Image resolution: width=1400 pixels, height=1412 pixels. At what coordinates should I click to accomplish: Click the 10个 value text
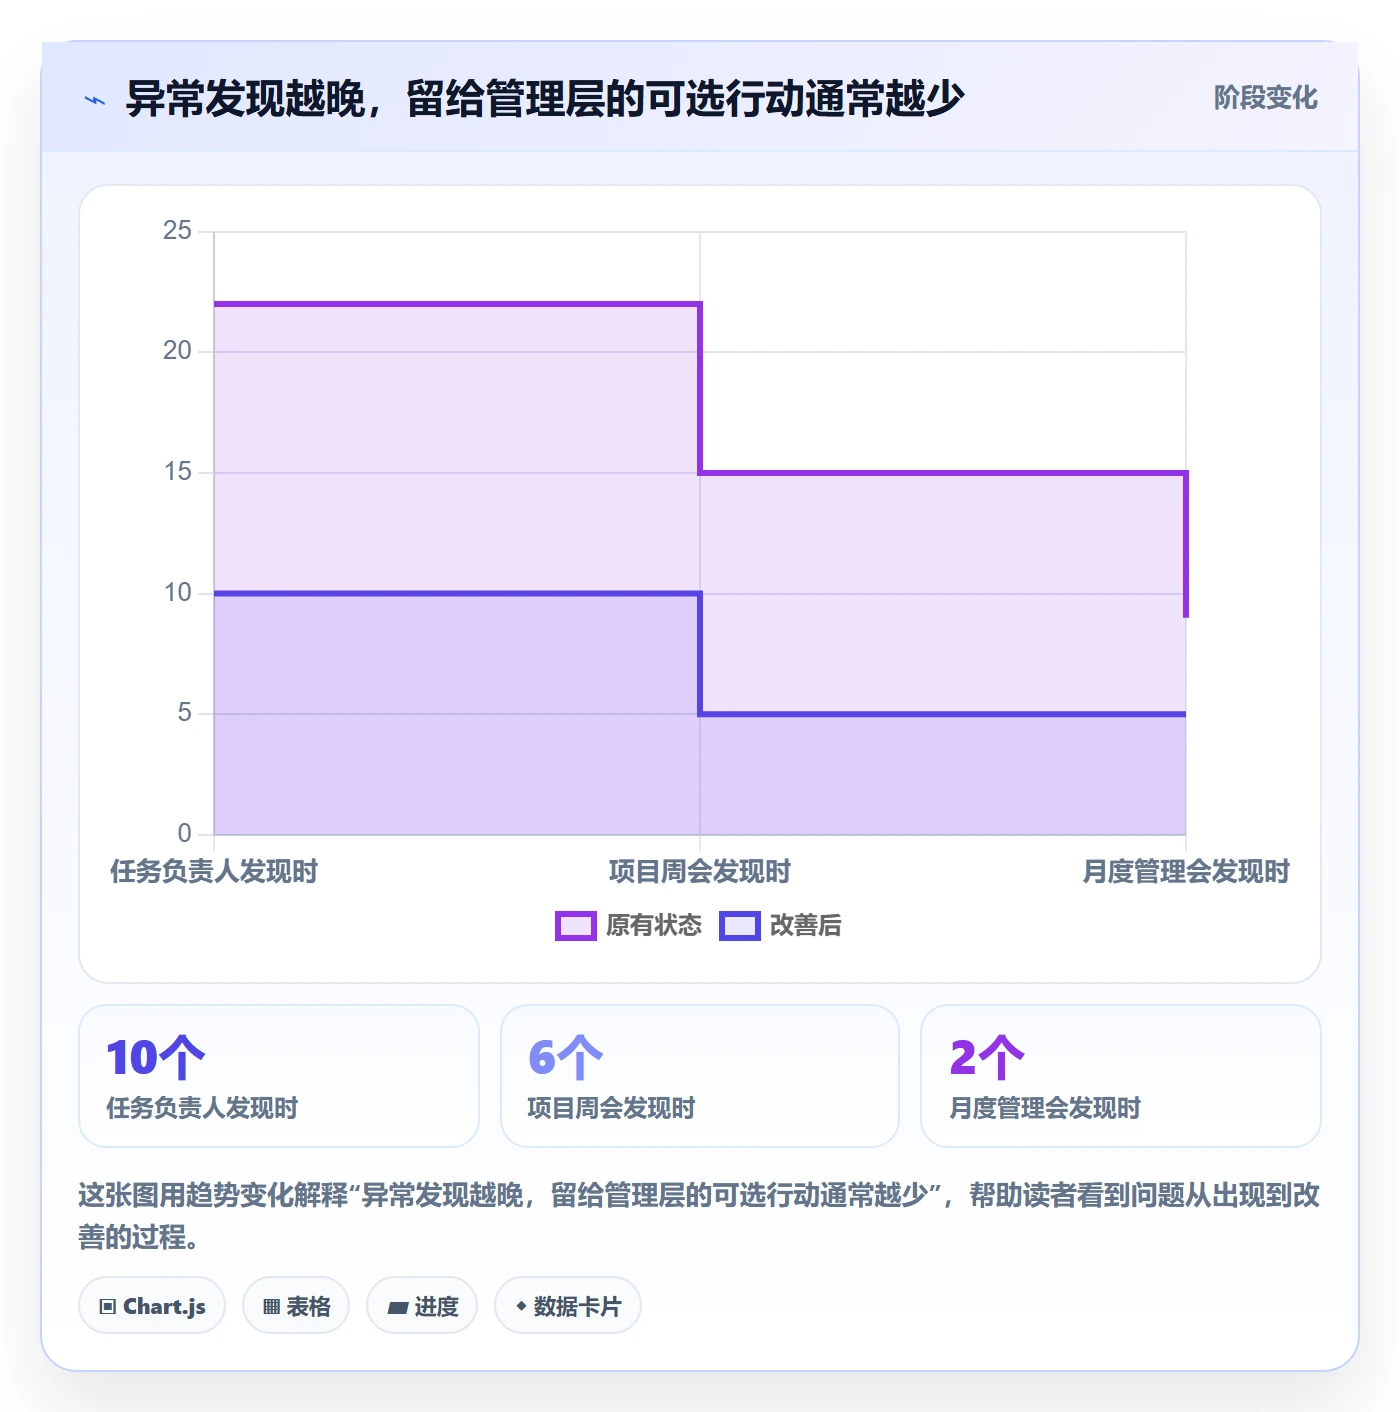156,1058
